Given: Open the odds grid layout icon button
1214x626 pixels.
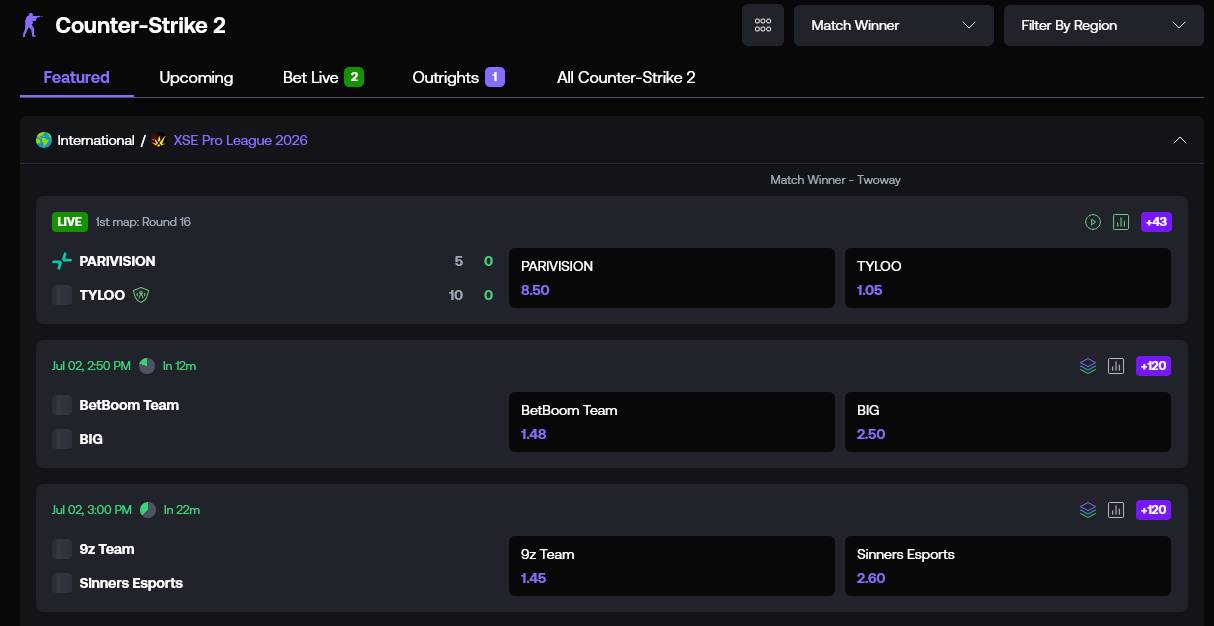Looking at the screenshot, I should (x=763, y=25).
